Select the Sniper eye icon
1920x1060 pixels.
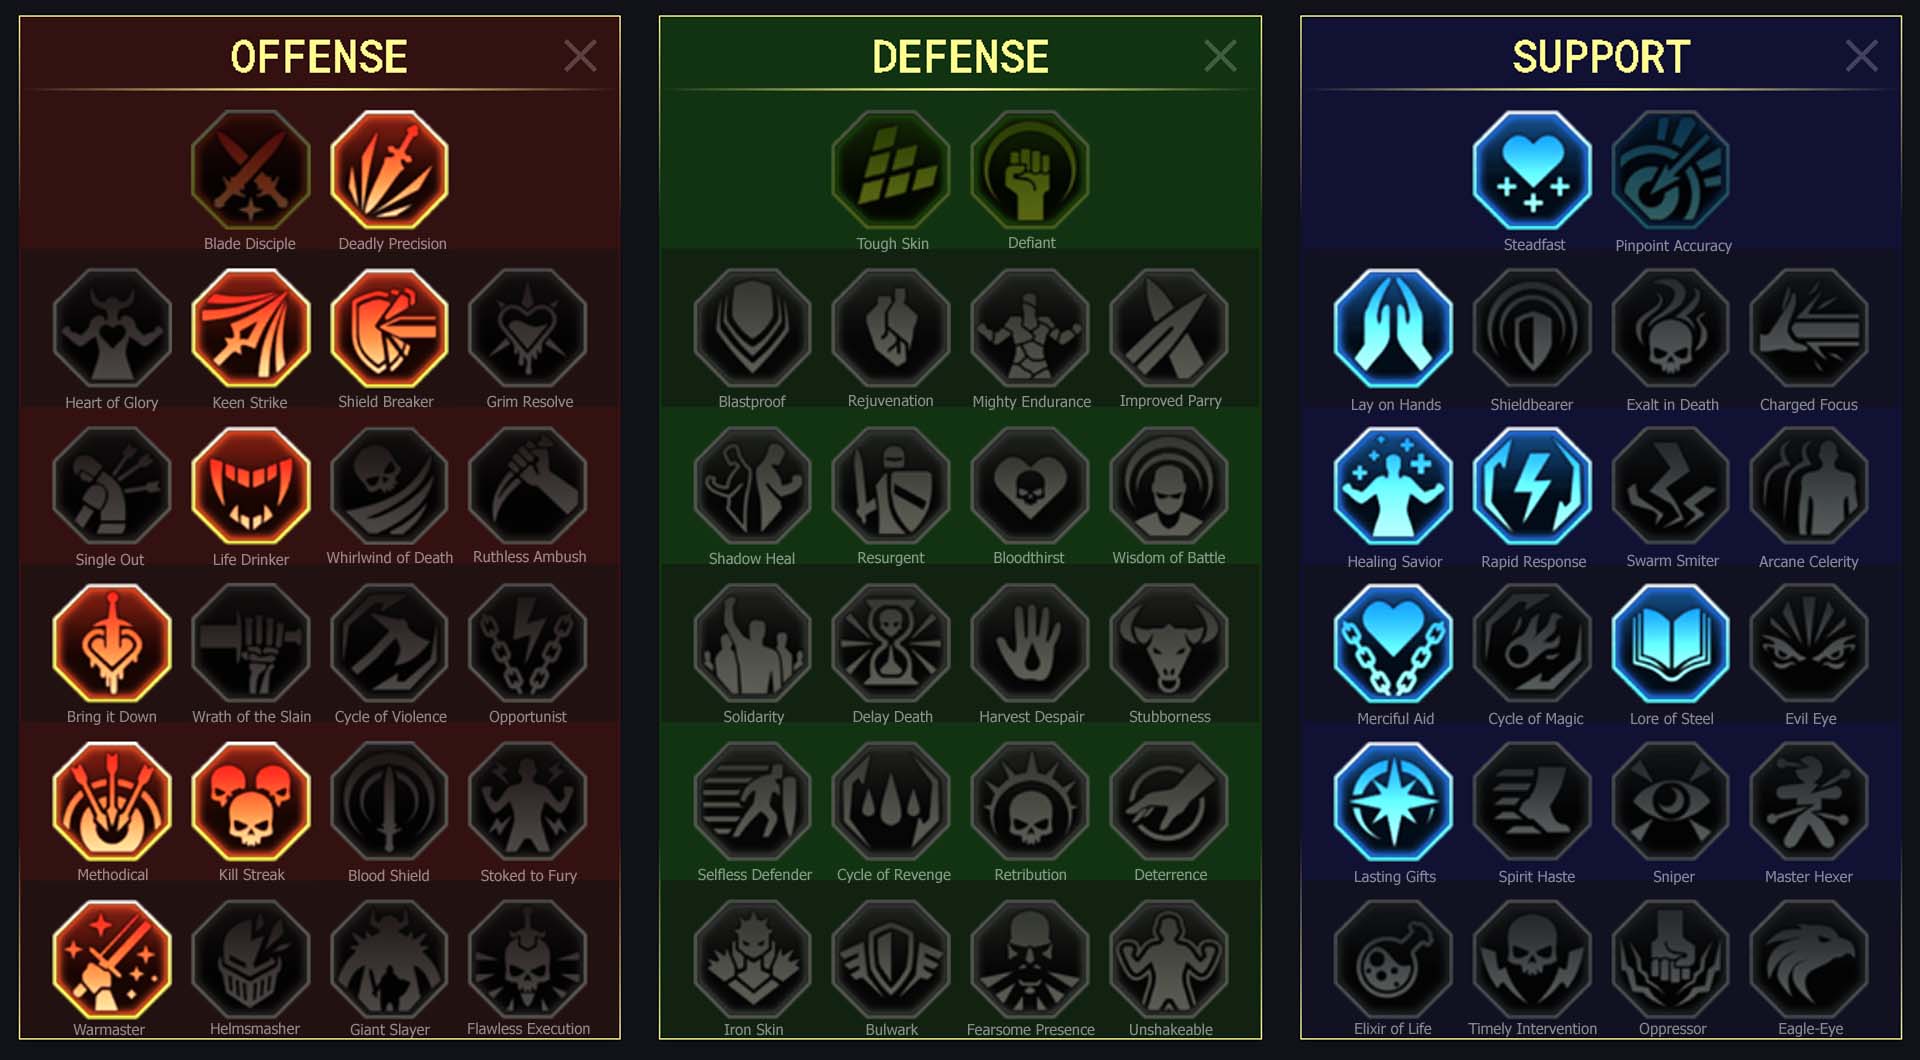click(x=1671, y=802)
